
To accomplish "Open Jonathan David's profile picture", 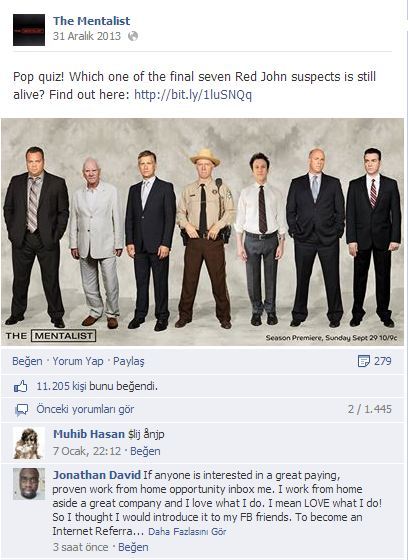I will (x=29, y=484).
